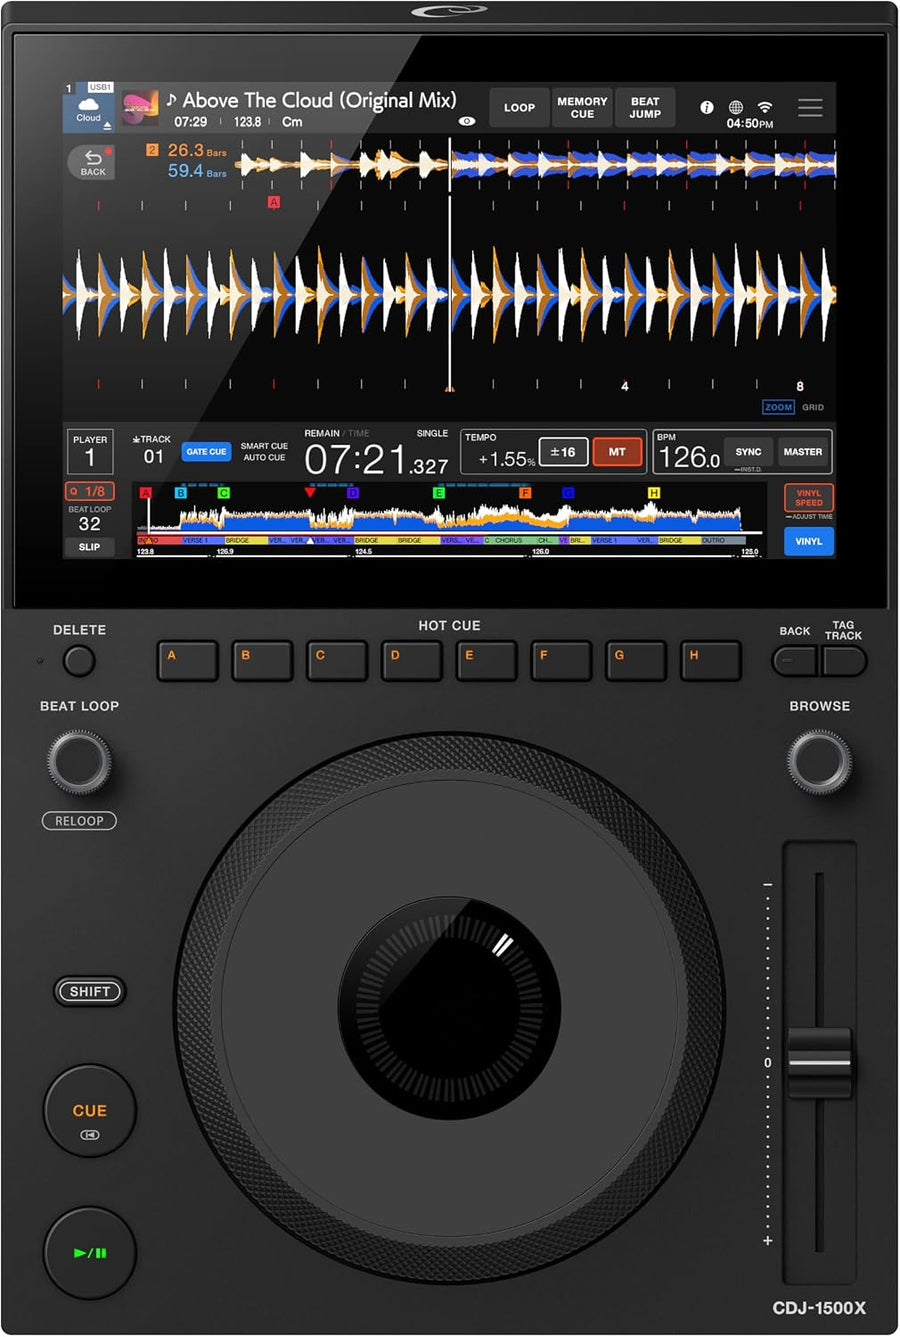Jump to the orange F marker on the overview
The height and width of the screenshot is (1337, 900).
tap(525, 493)
